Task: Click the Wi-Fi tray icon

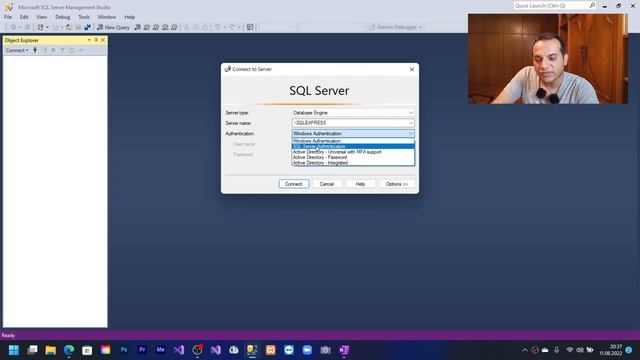Action: pos(570,350)
